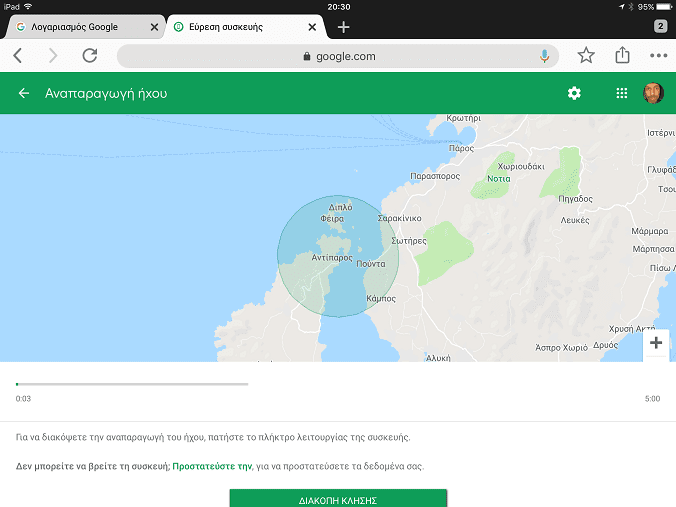Click the Νοτια green label on map
Screen dimensions: 676x507
click(x=498, y=178)
